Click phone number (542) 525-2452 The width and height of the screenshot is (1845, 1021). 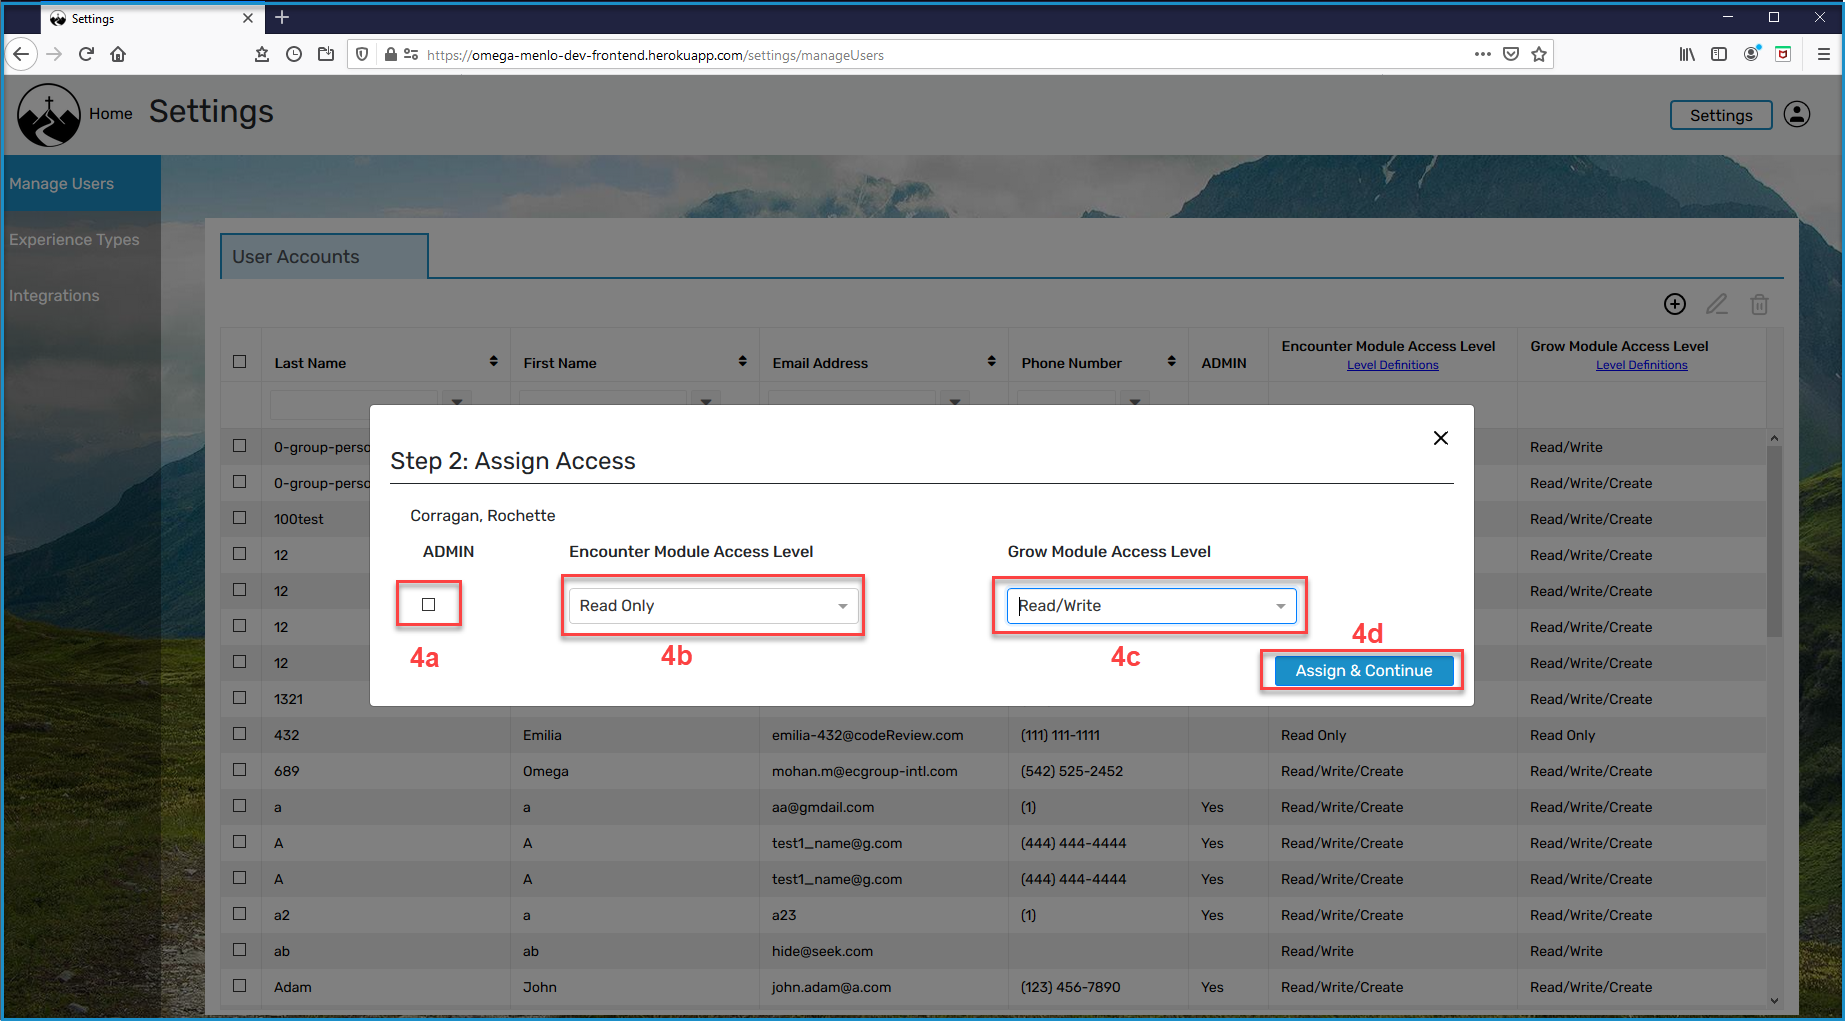pos(1071,771)
